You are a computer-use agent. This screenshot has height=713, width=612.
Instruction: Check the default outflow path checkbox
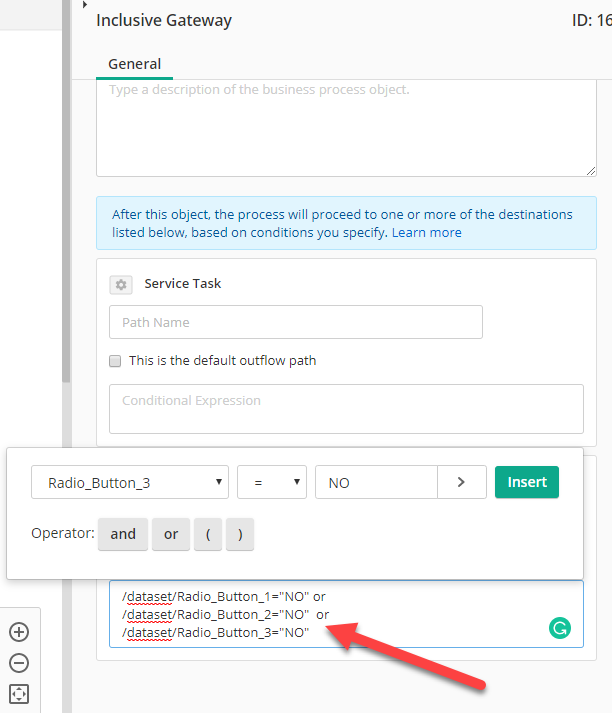click(x=115, y=361)
